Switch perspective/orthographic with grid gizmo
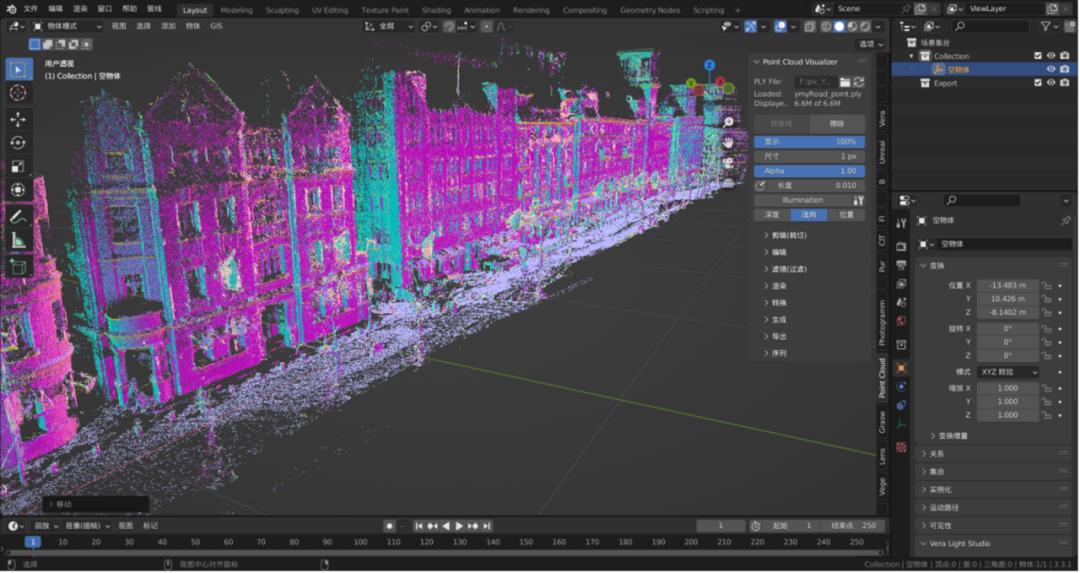1080x573 pixels. click(x=729, y=183)
